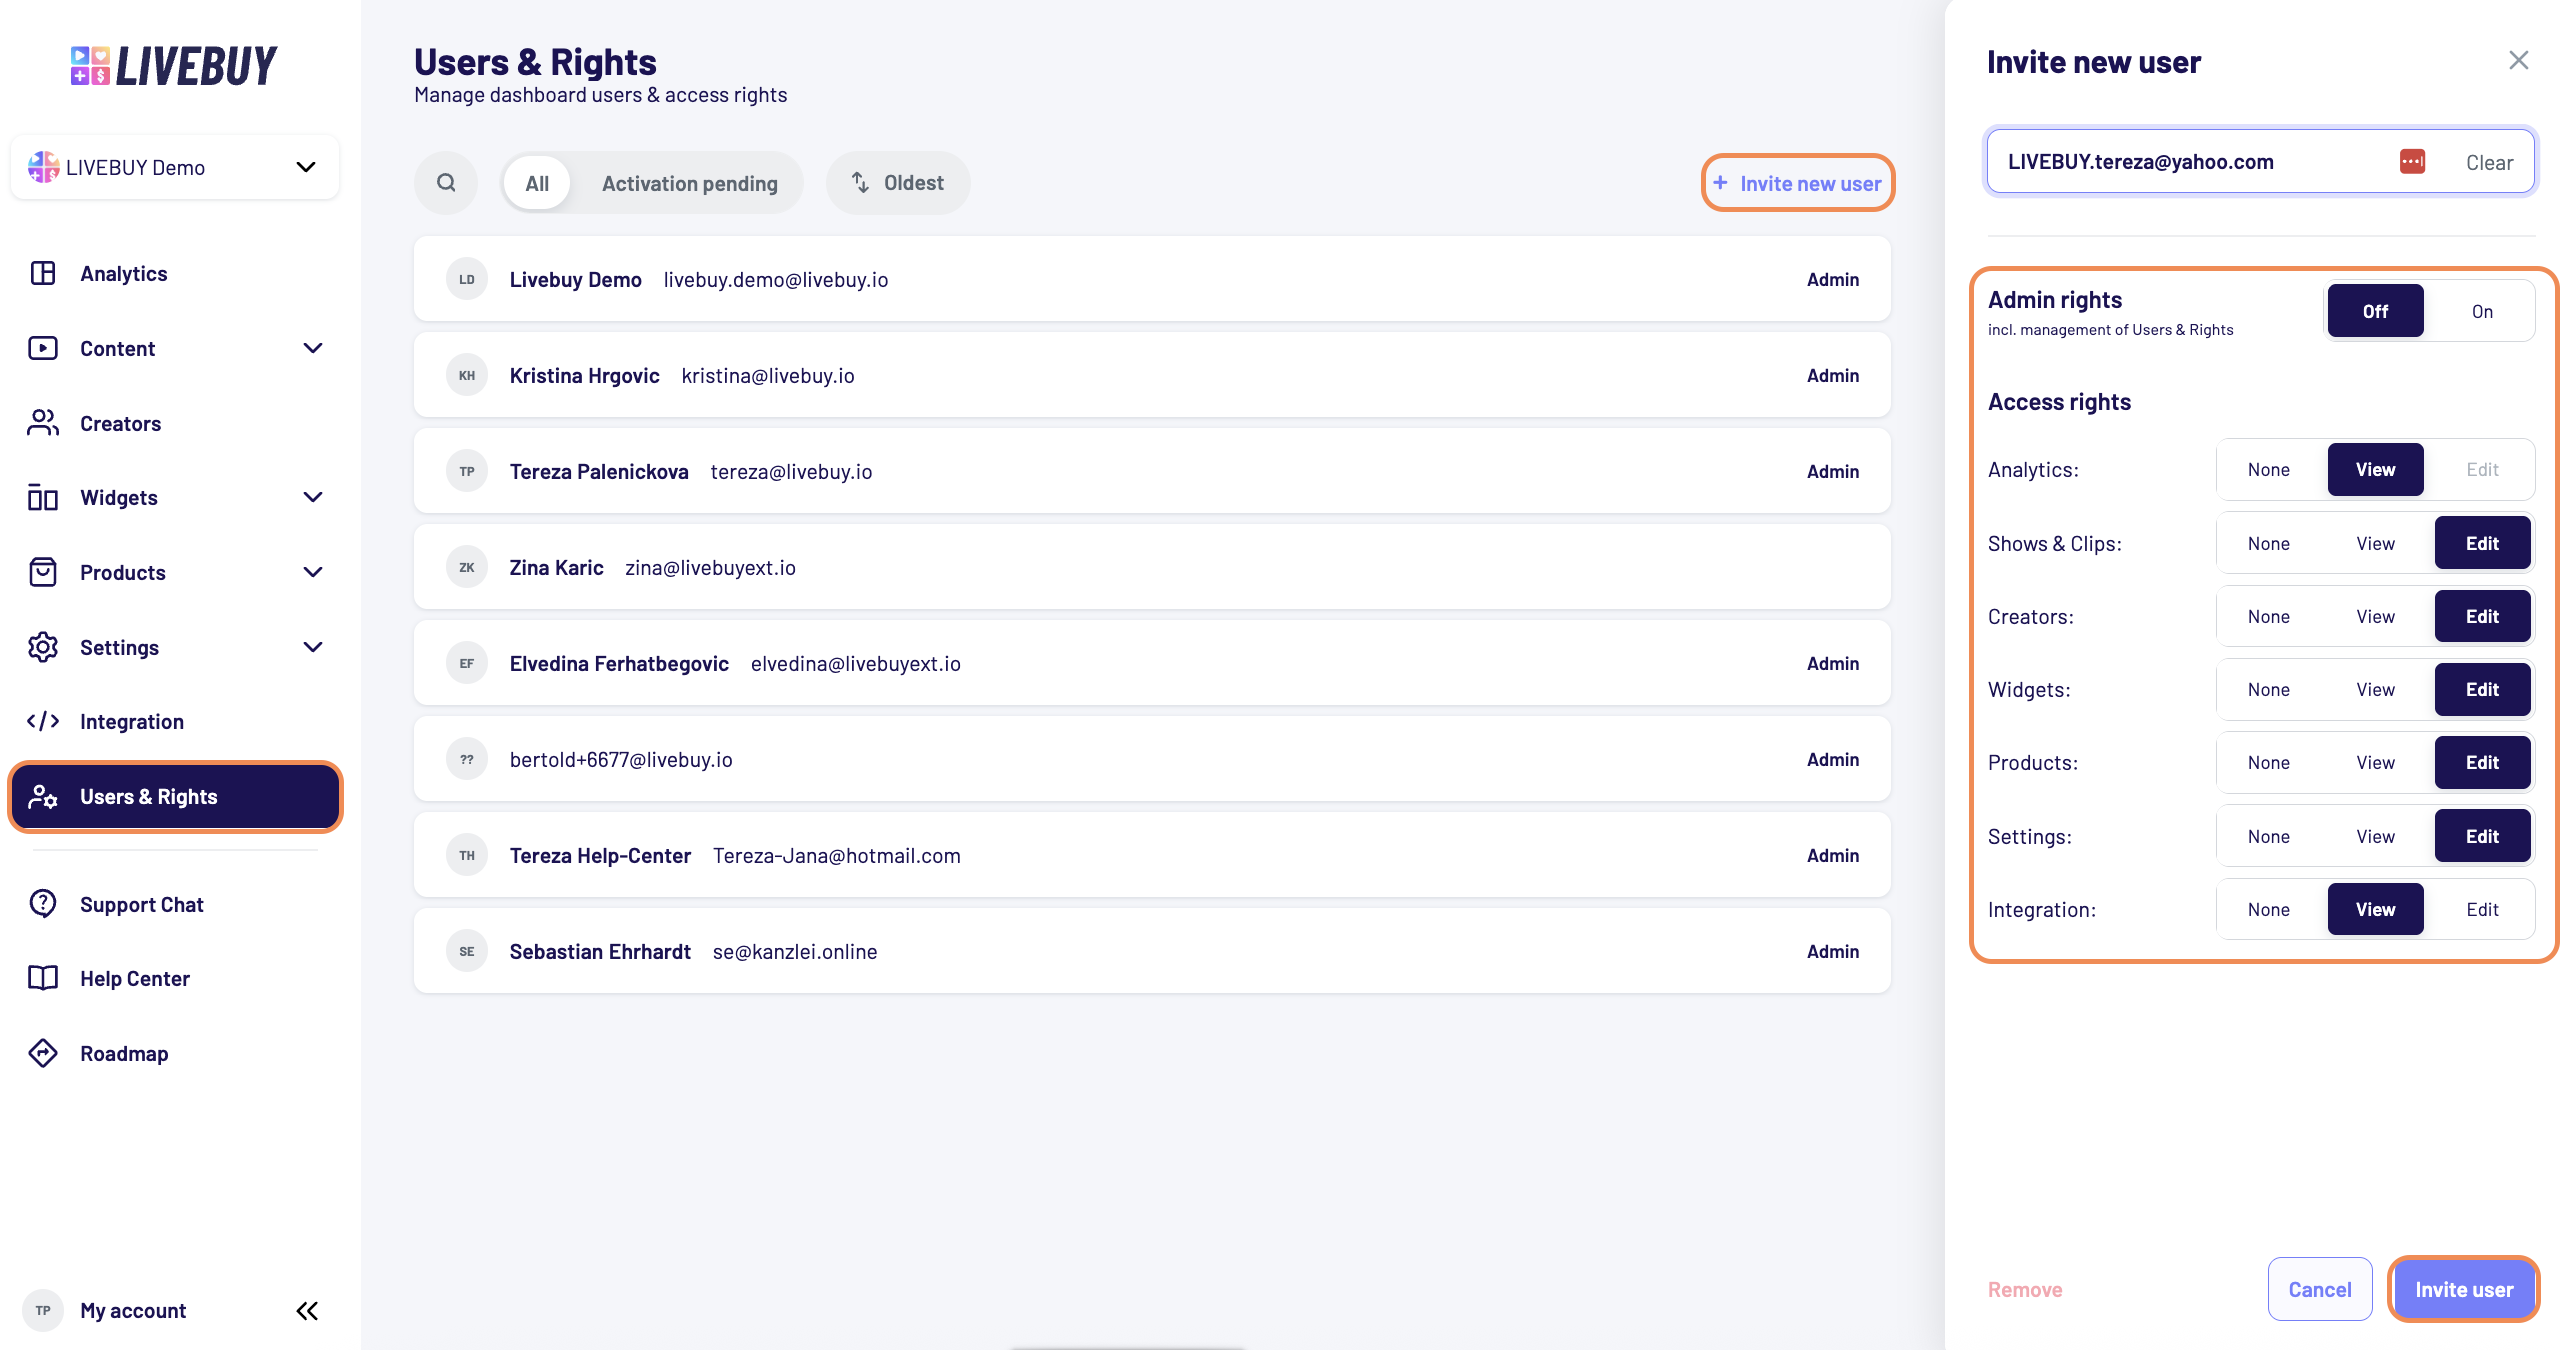Select the Activation pending tab
2574x1350 pixels.
point(690,183)
